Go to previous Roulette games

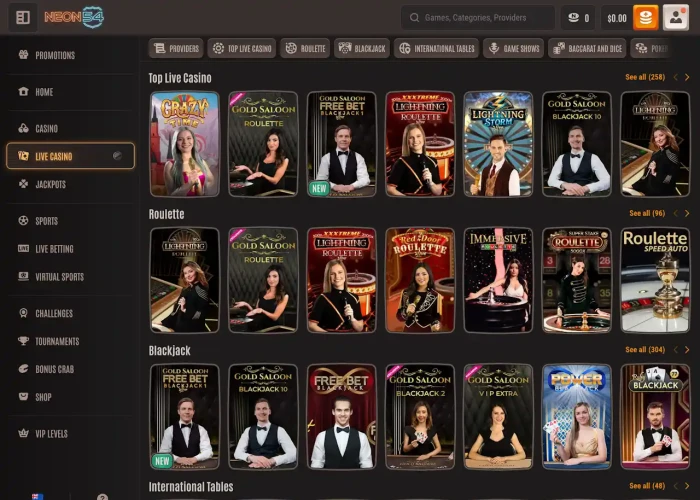[675, 213]
